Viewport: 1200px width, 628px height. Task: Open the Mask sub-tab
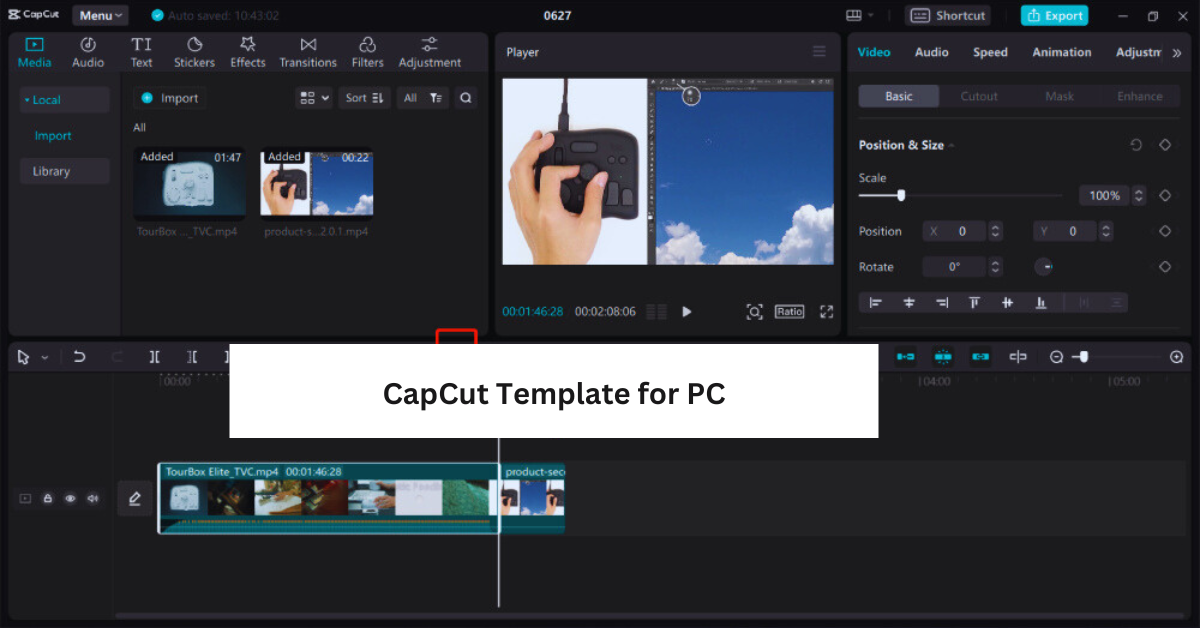(1059, 96)
